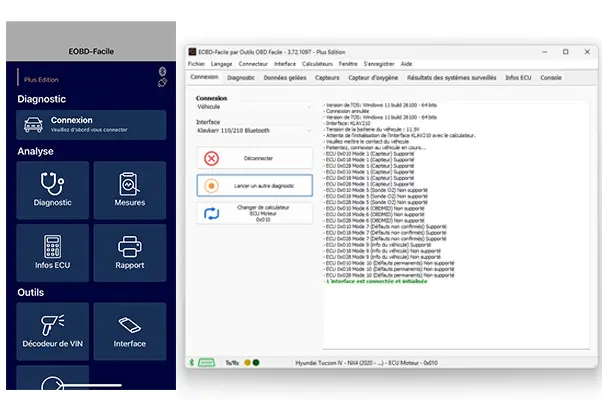
Task: Maximize the EOBD-Facile desktop window
Action: click(566, 52)
